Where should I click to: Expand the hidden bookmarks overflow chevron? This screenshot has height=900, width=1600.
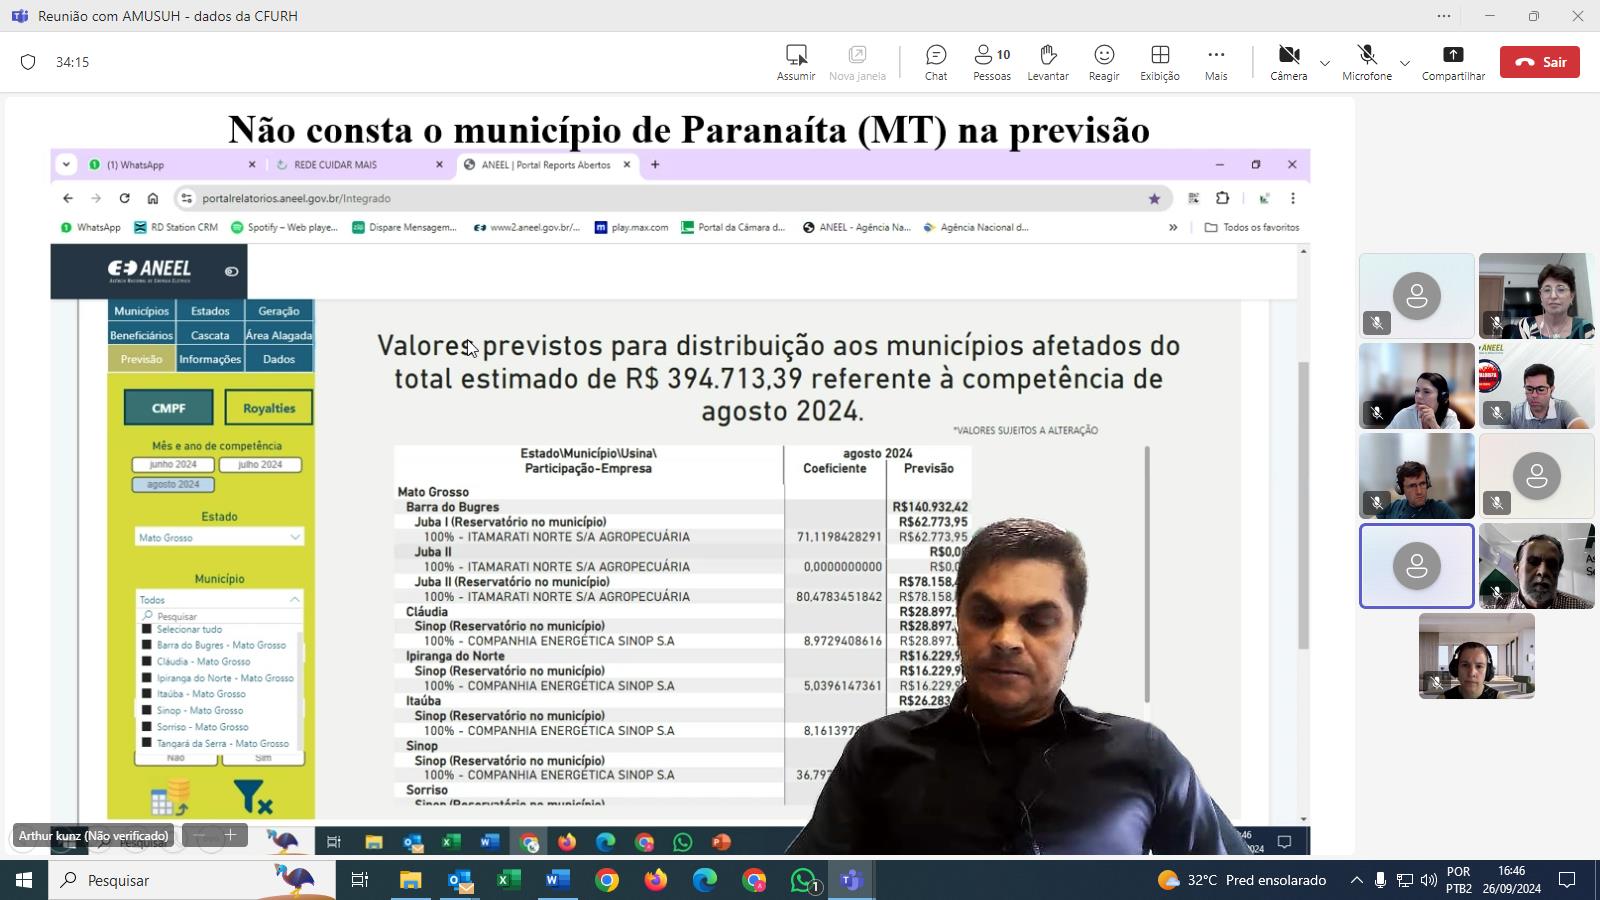tap(1173, 227)
